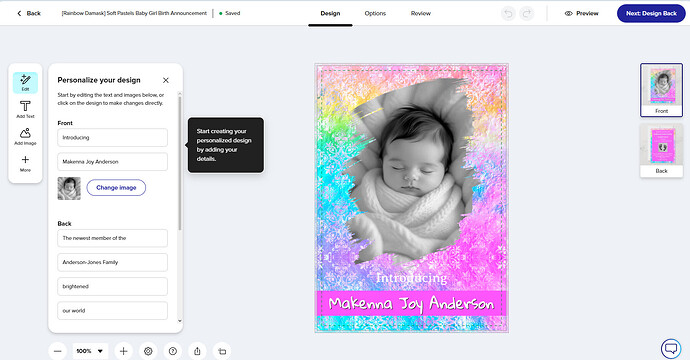The height and width of the screenshot is (360, 690).
Task: Select the Front page thumbnail
Action: [661, 90]
